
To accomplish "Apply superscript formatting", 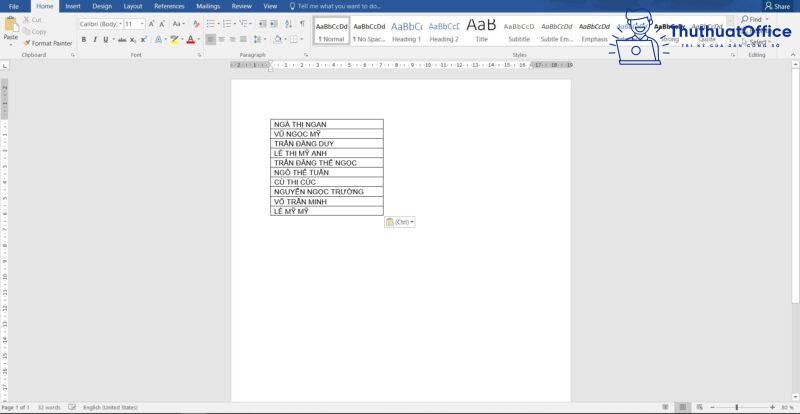I will pyautogui.click(x=143, y=39).
